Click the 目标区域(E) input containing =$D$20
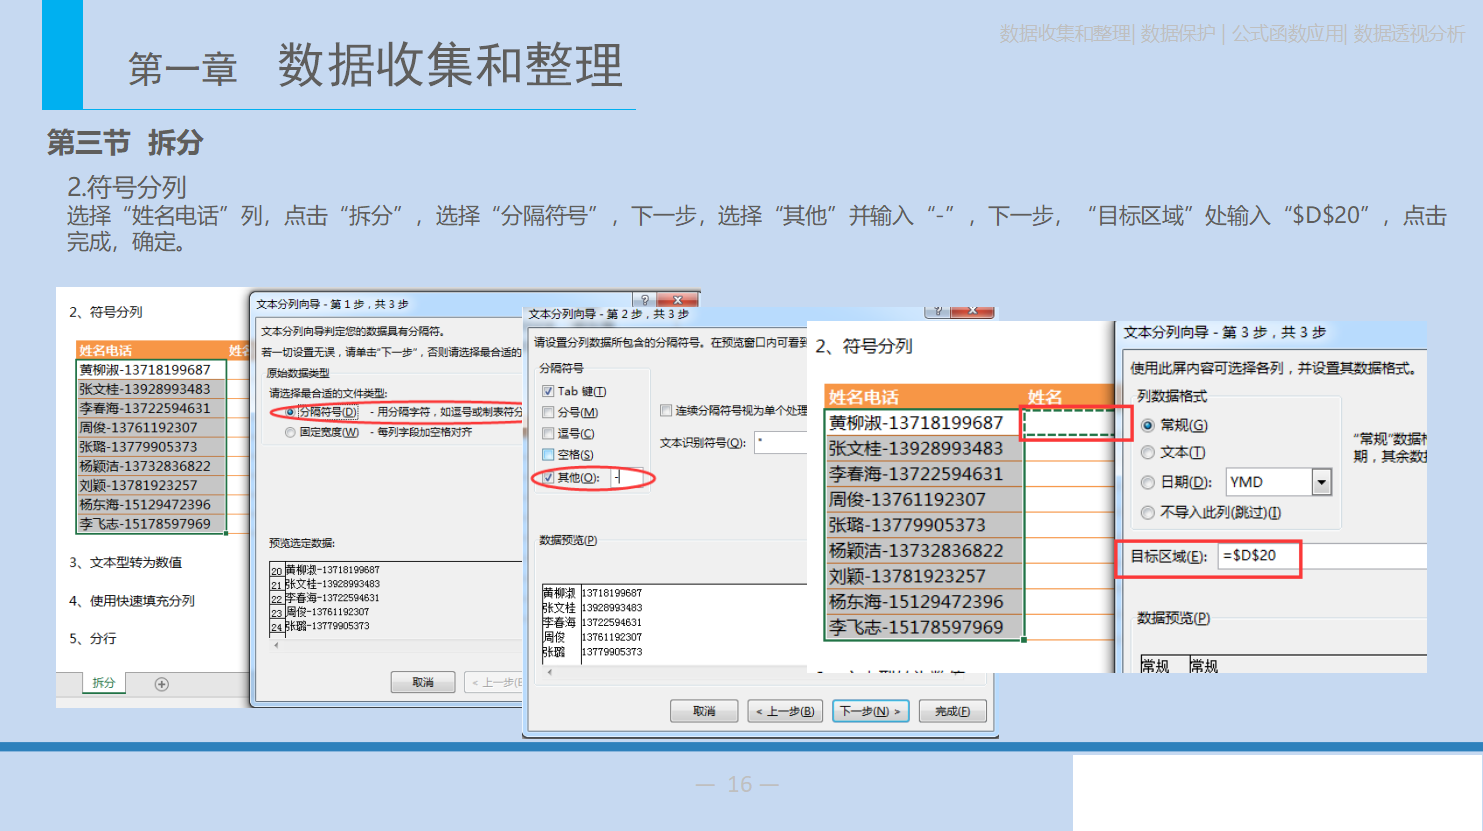The height and width of the screenshot is (831, 1483). [x=1322, y=556]
